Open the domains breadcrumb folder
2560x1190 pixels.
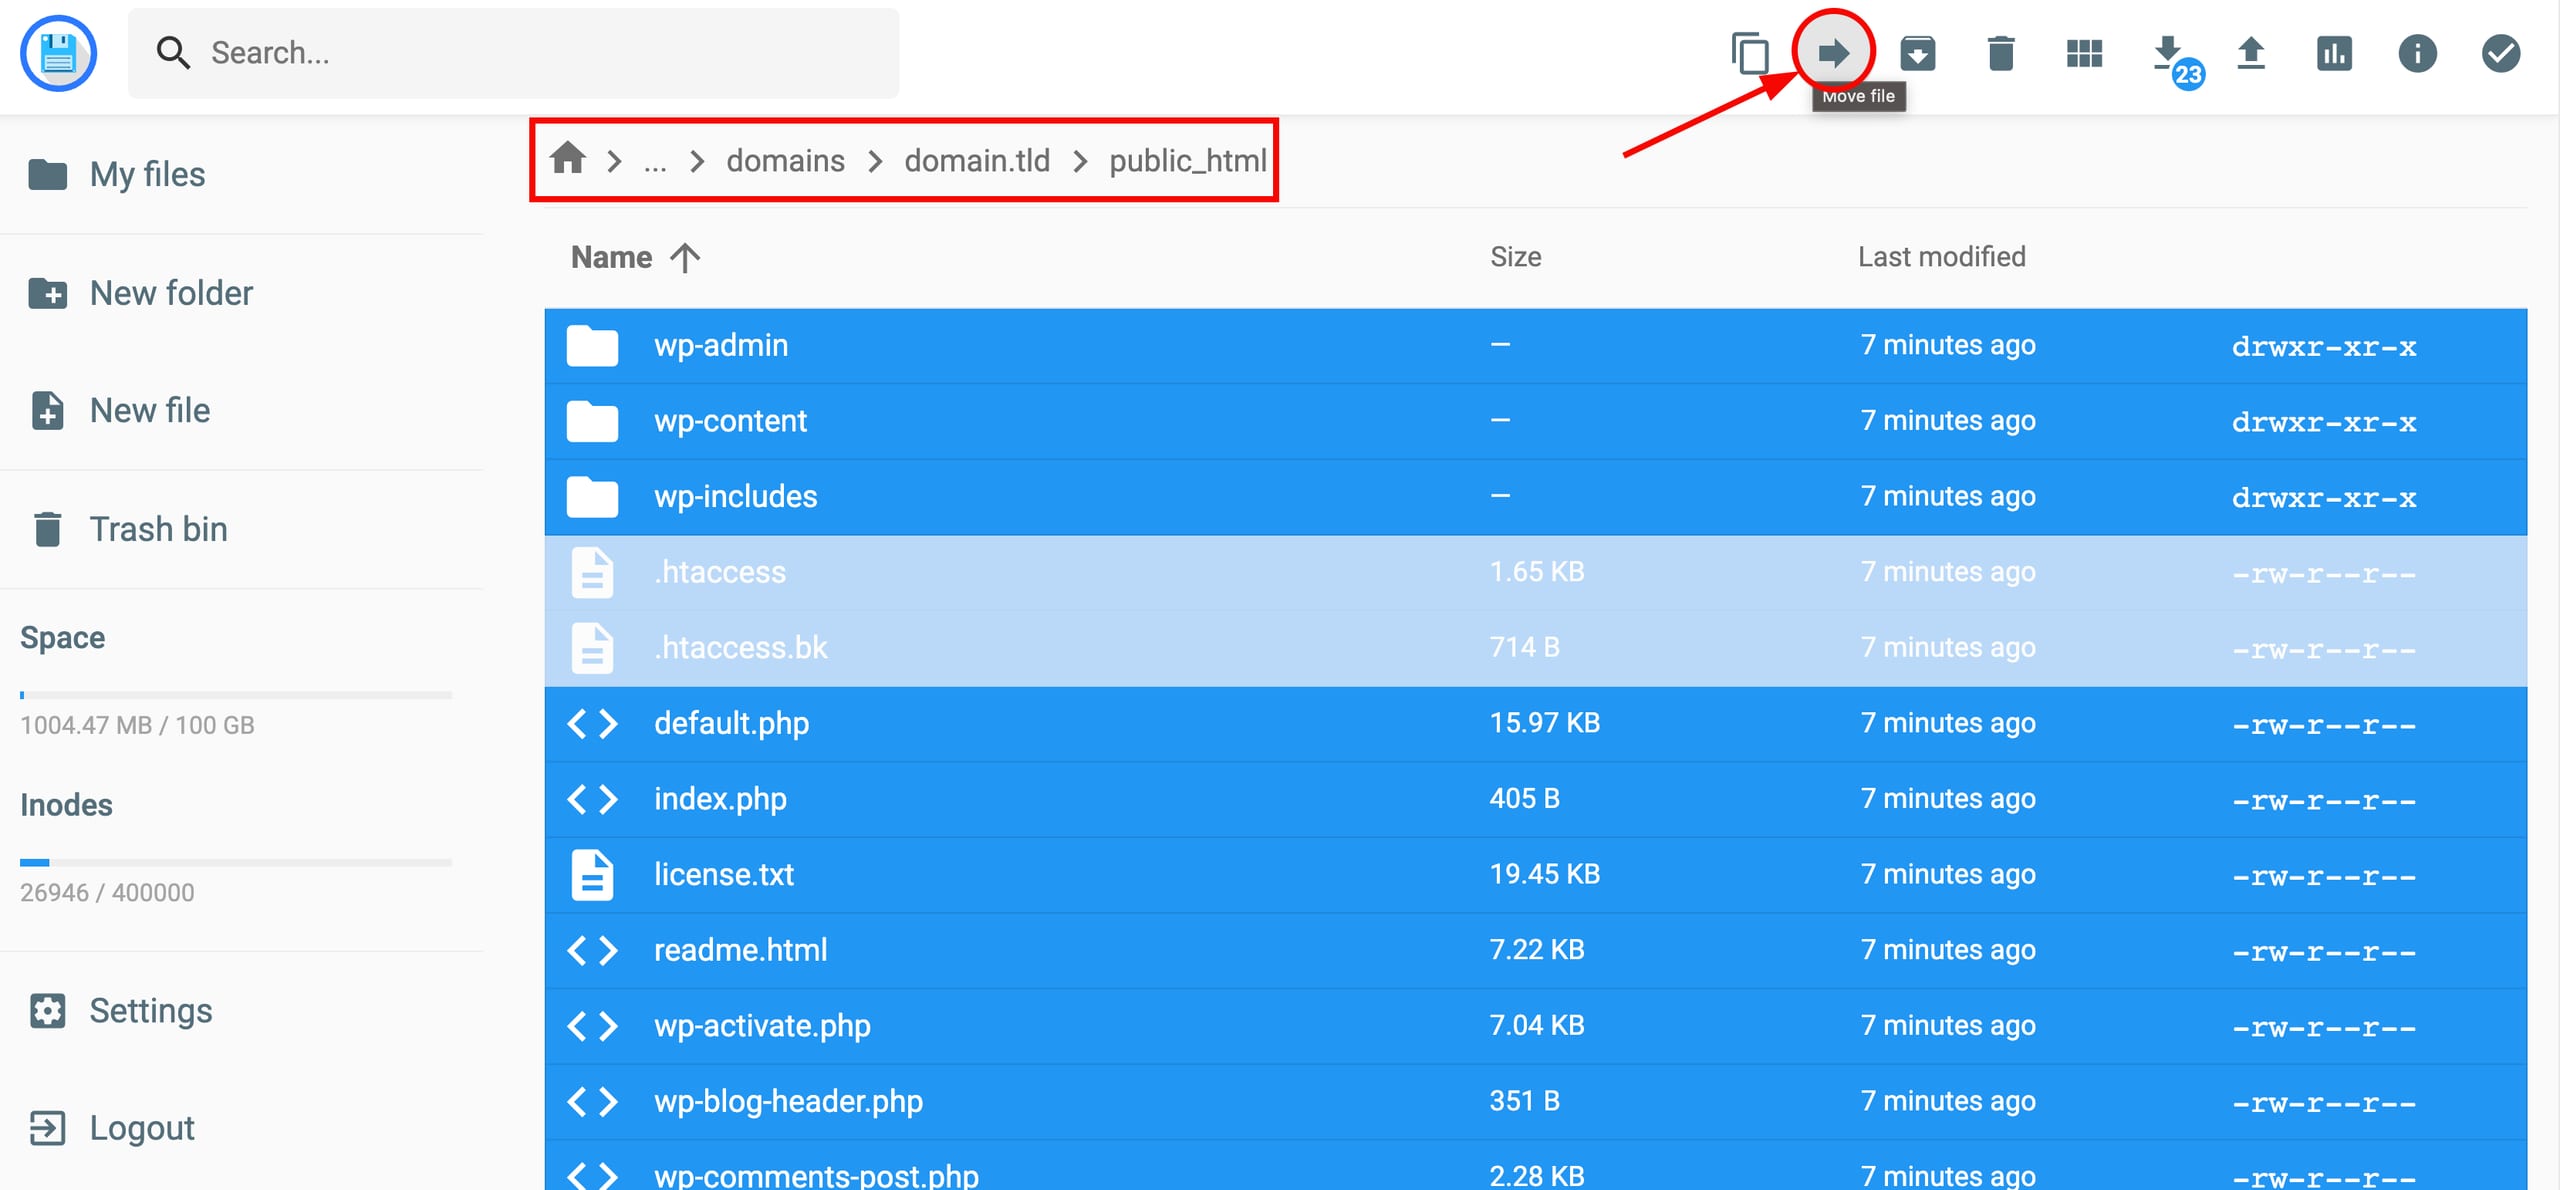click(x=785, y=160)
